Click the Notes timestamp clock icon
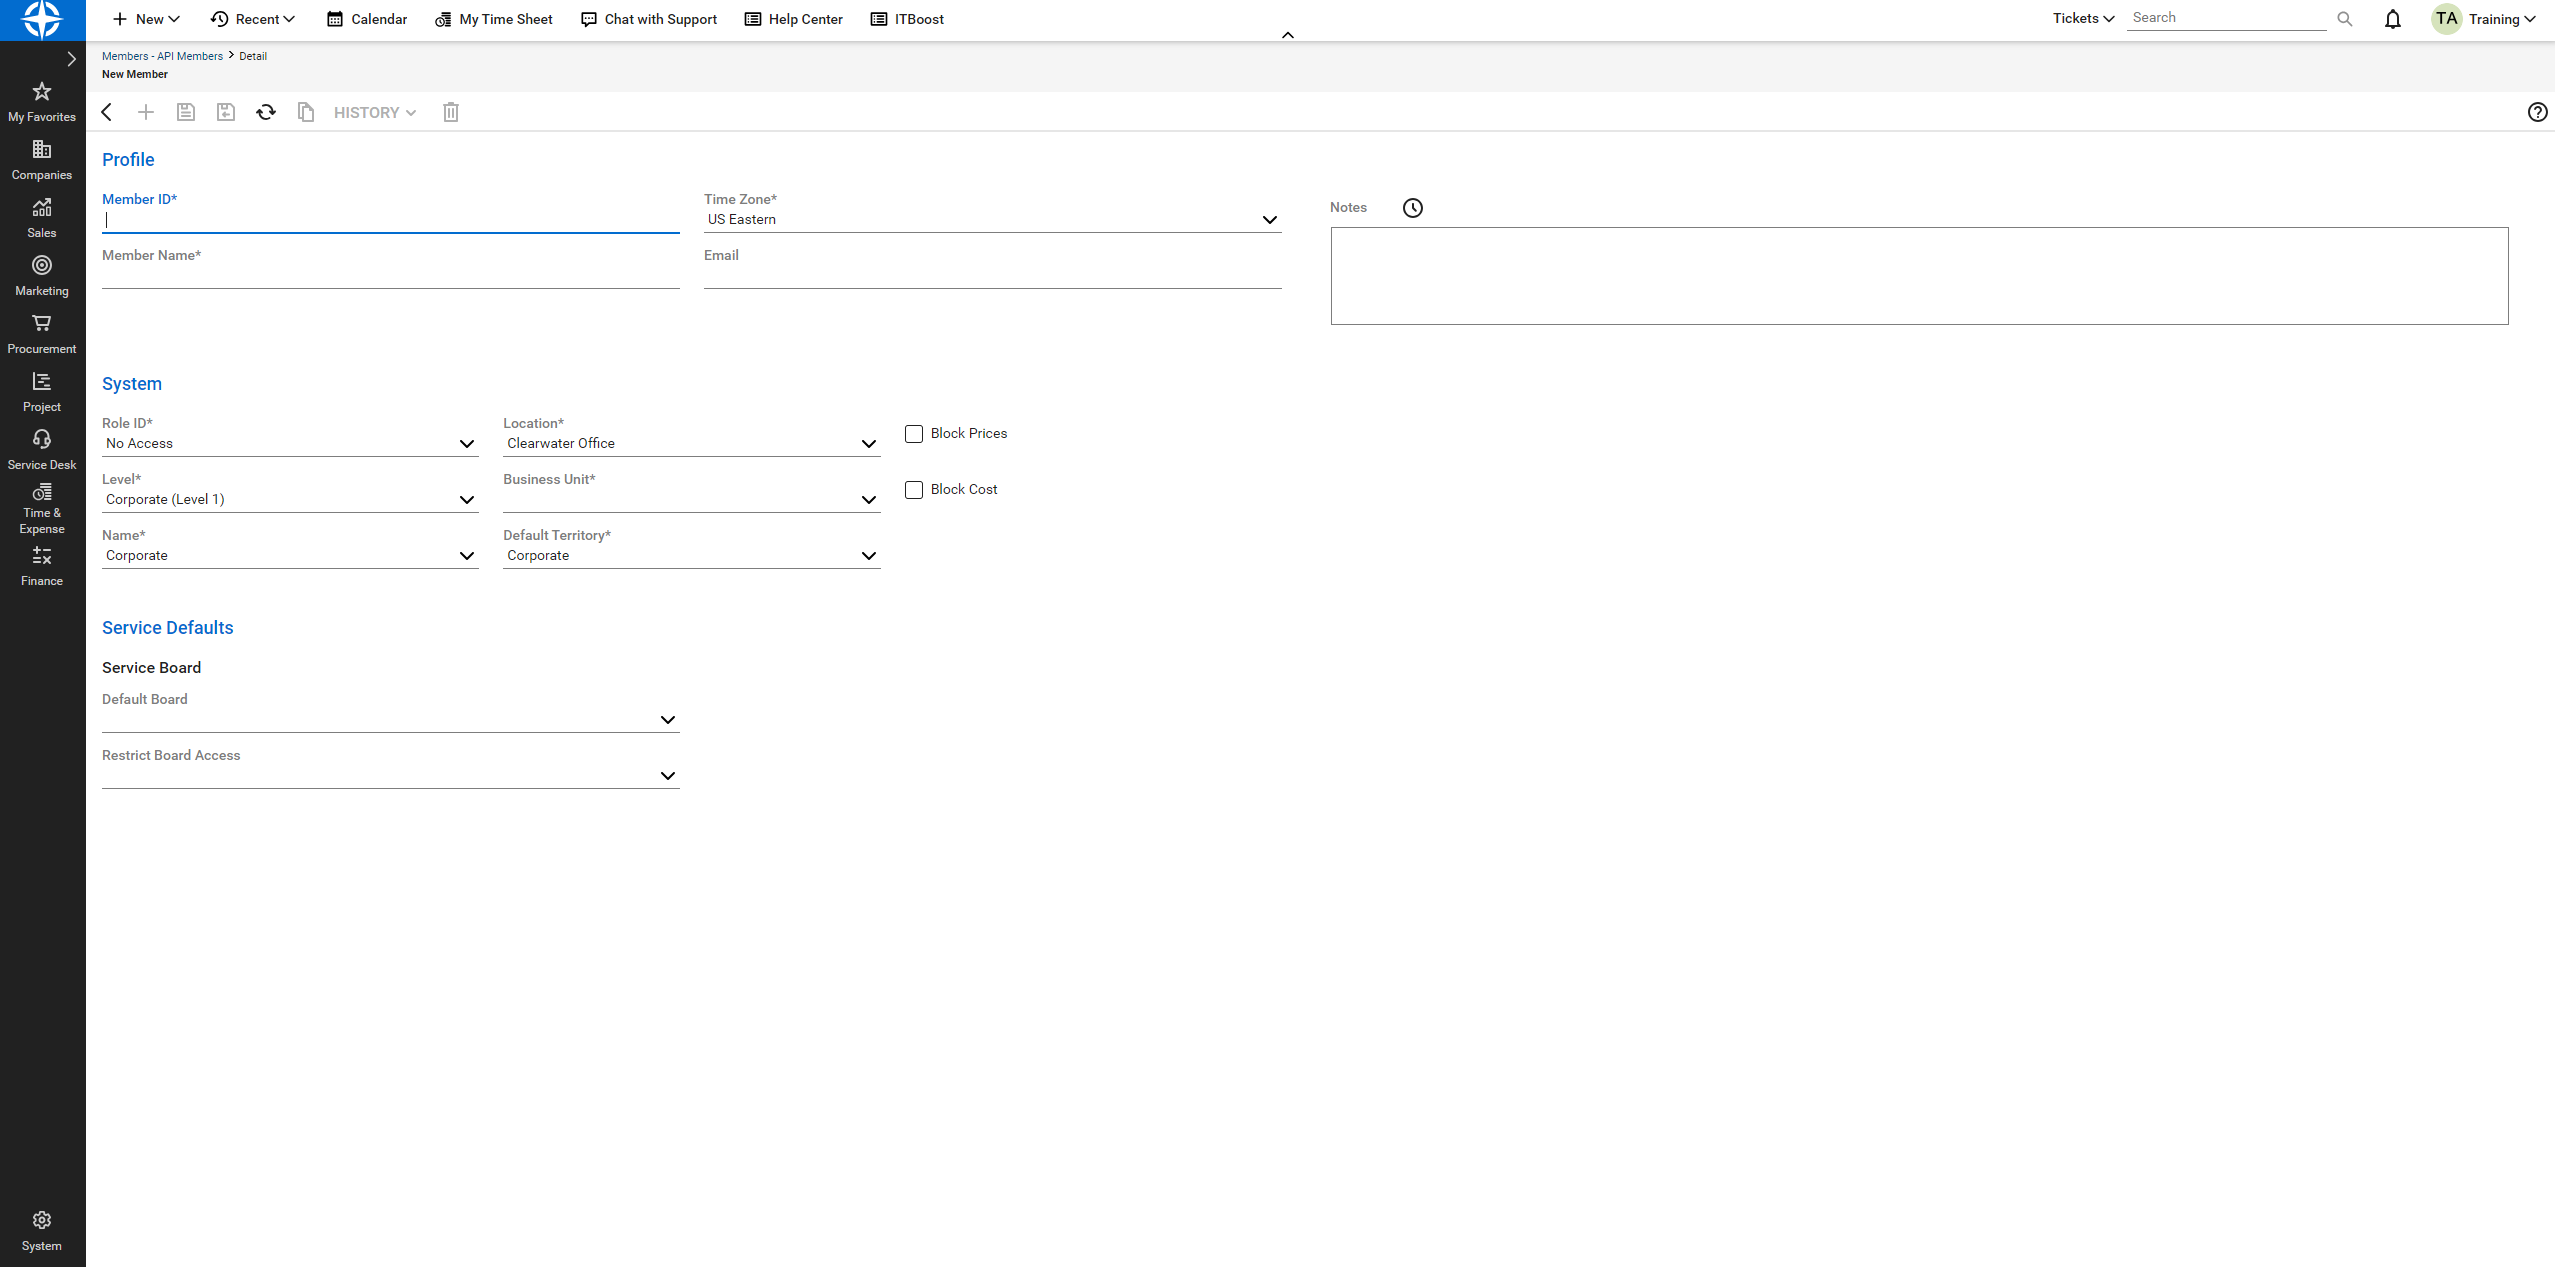This screenshot has width=2555, height=1267. pyautogui.click(x=1412, y=208)
